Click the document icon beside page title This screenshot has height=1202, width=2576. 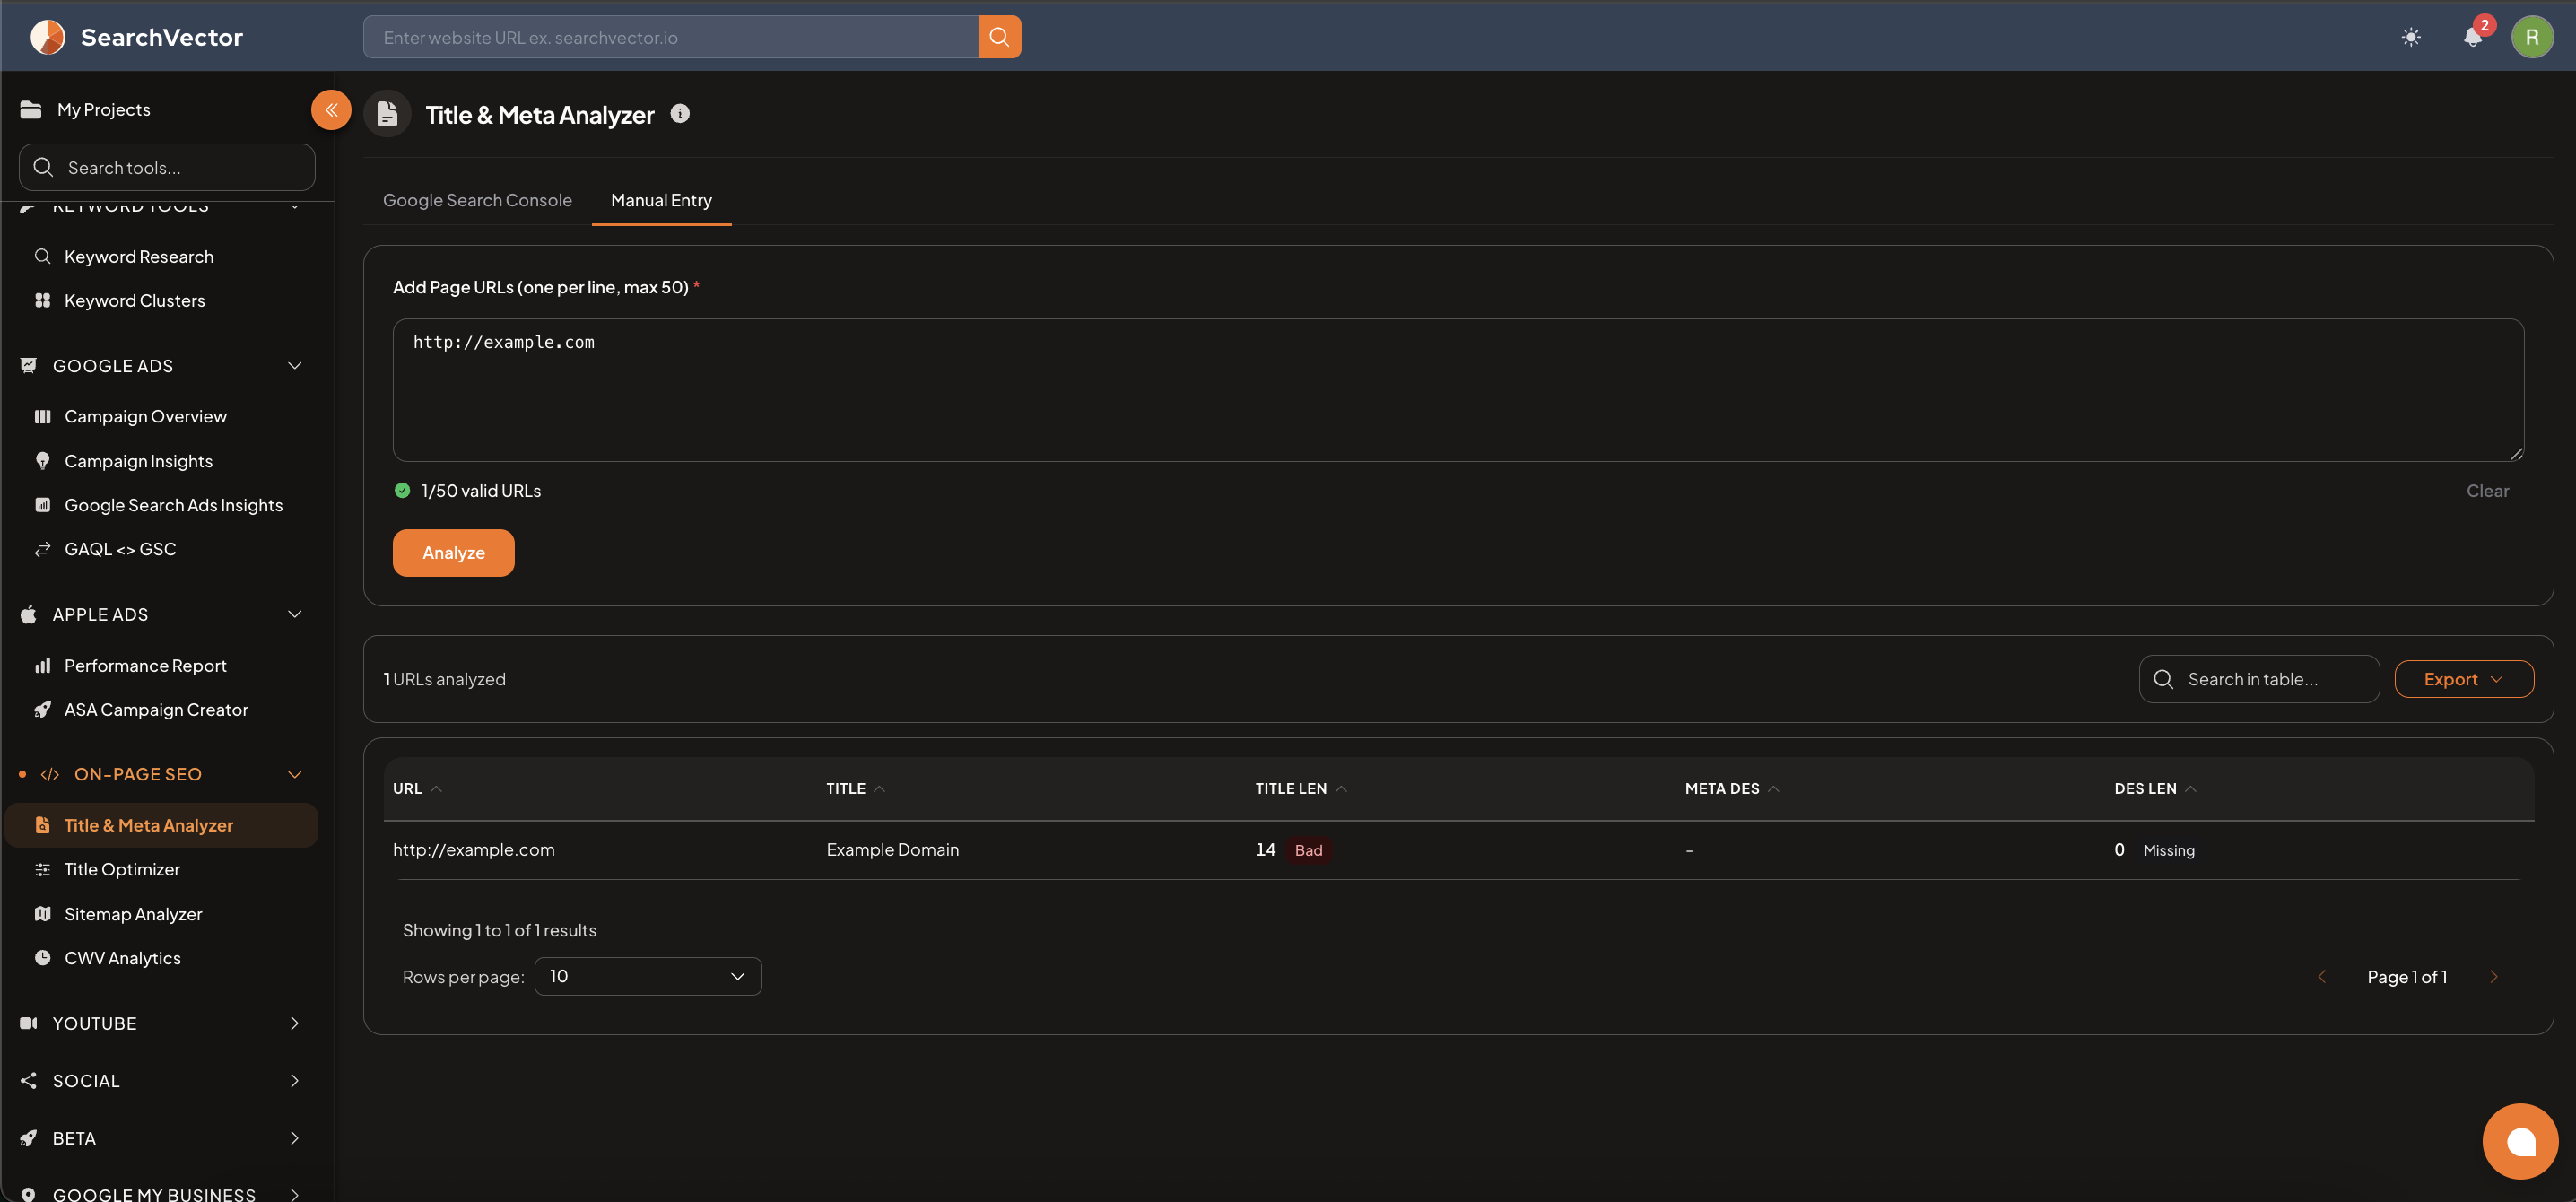point(387,114)
